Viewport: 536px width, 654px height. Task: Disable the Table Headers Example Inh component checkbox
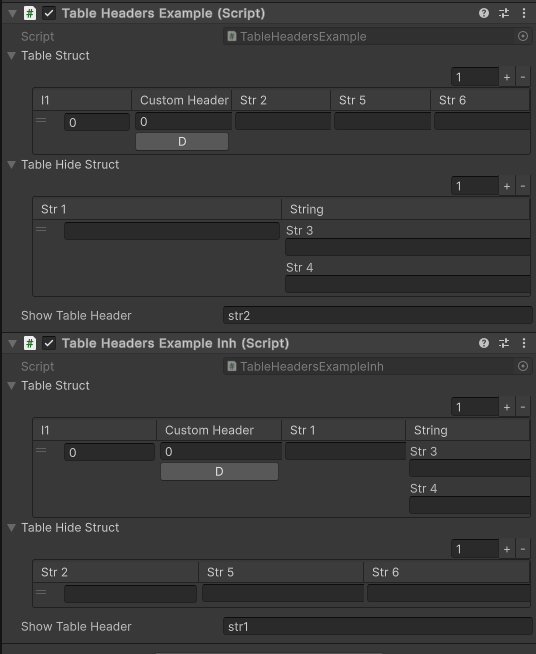(49, 343)
